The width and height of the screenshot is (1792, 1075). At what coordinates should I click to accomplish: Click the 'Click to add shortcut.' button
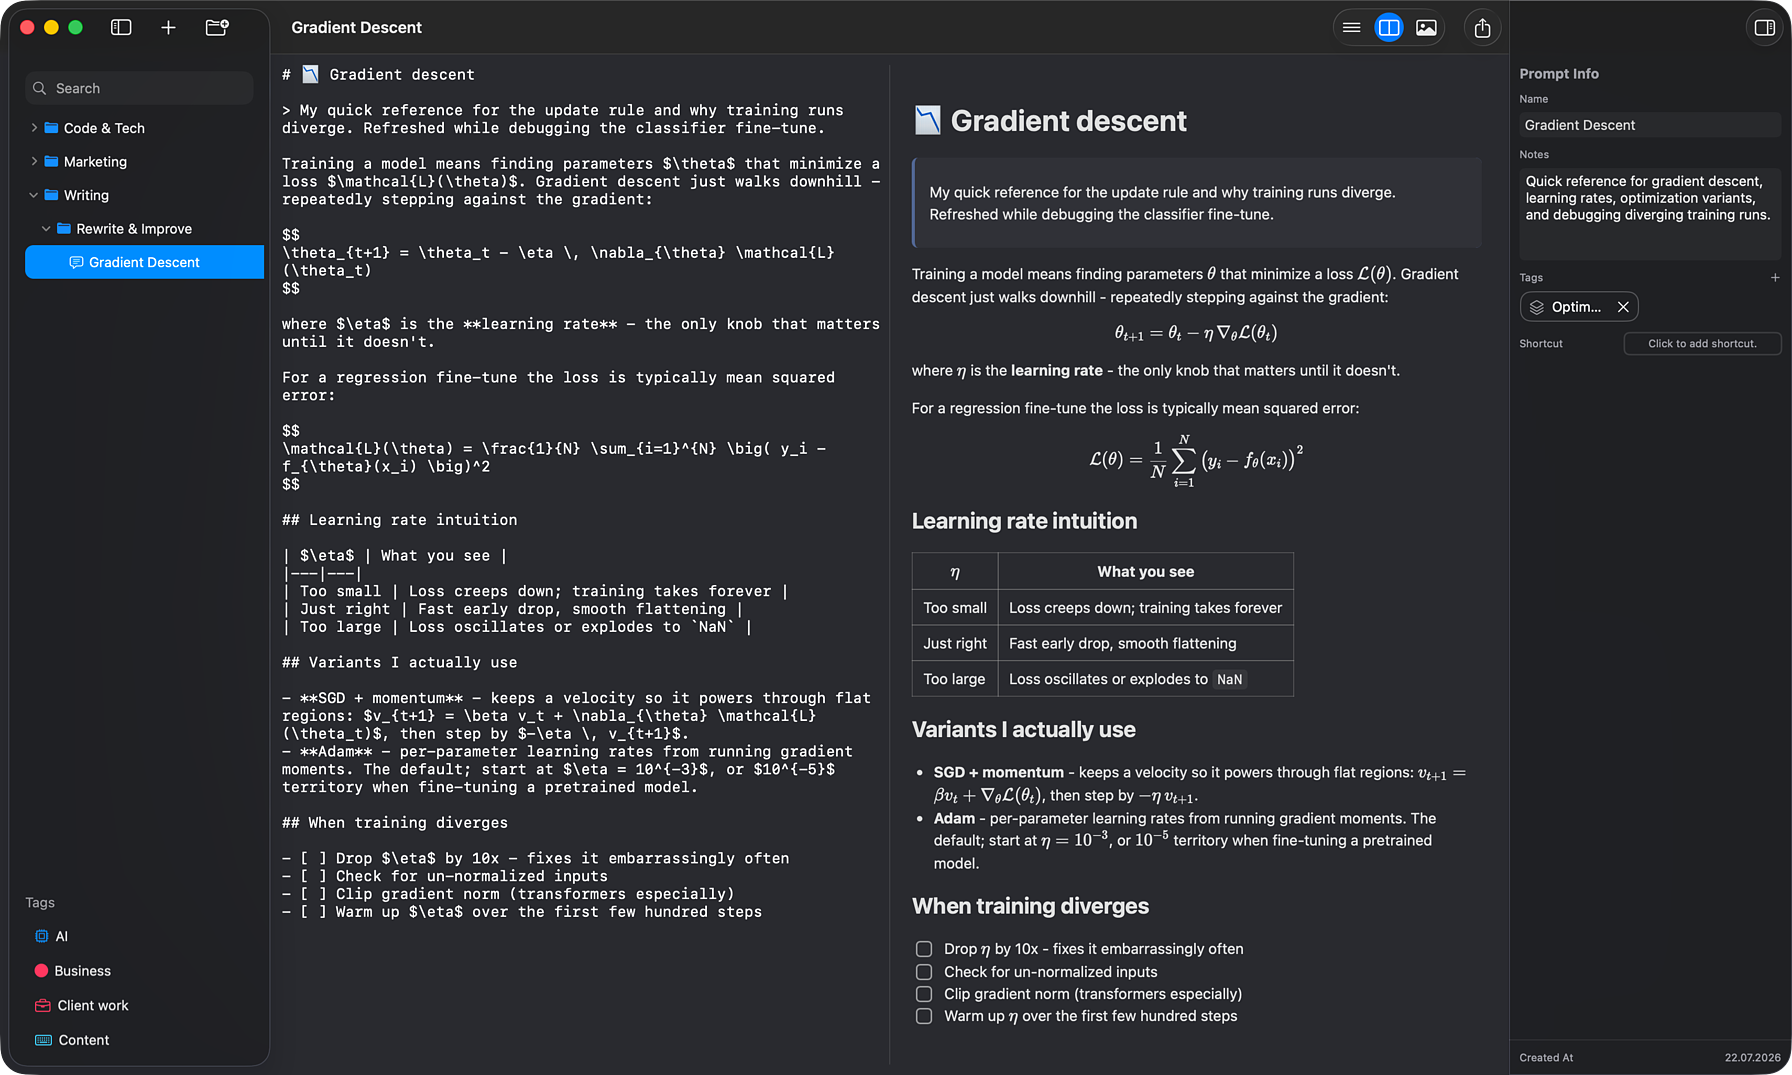tap(1702, 343)
